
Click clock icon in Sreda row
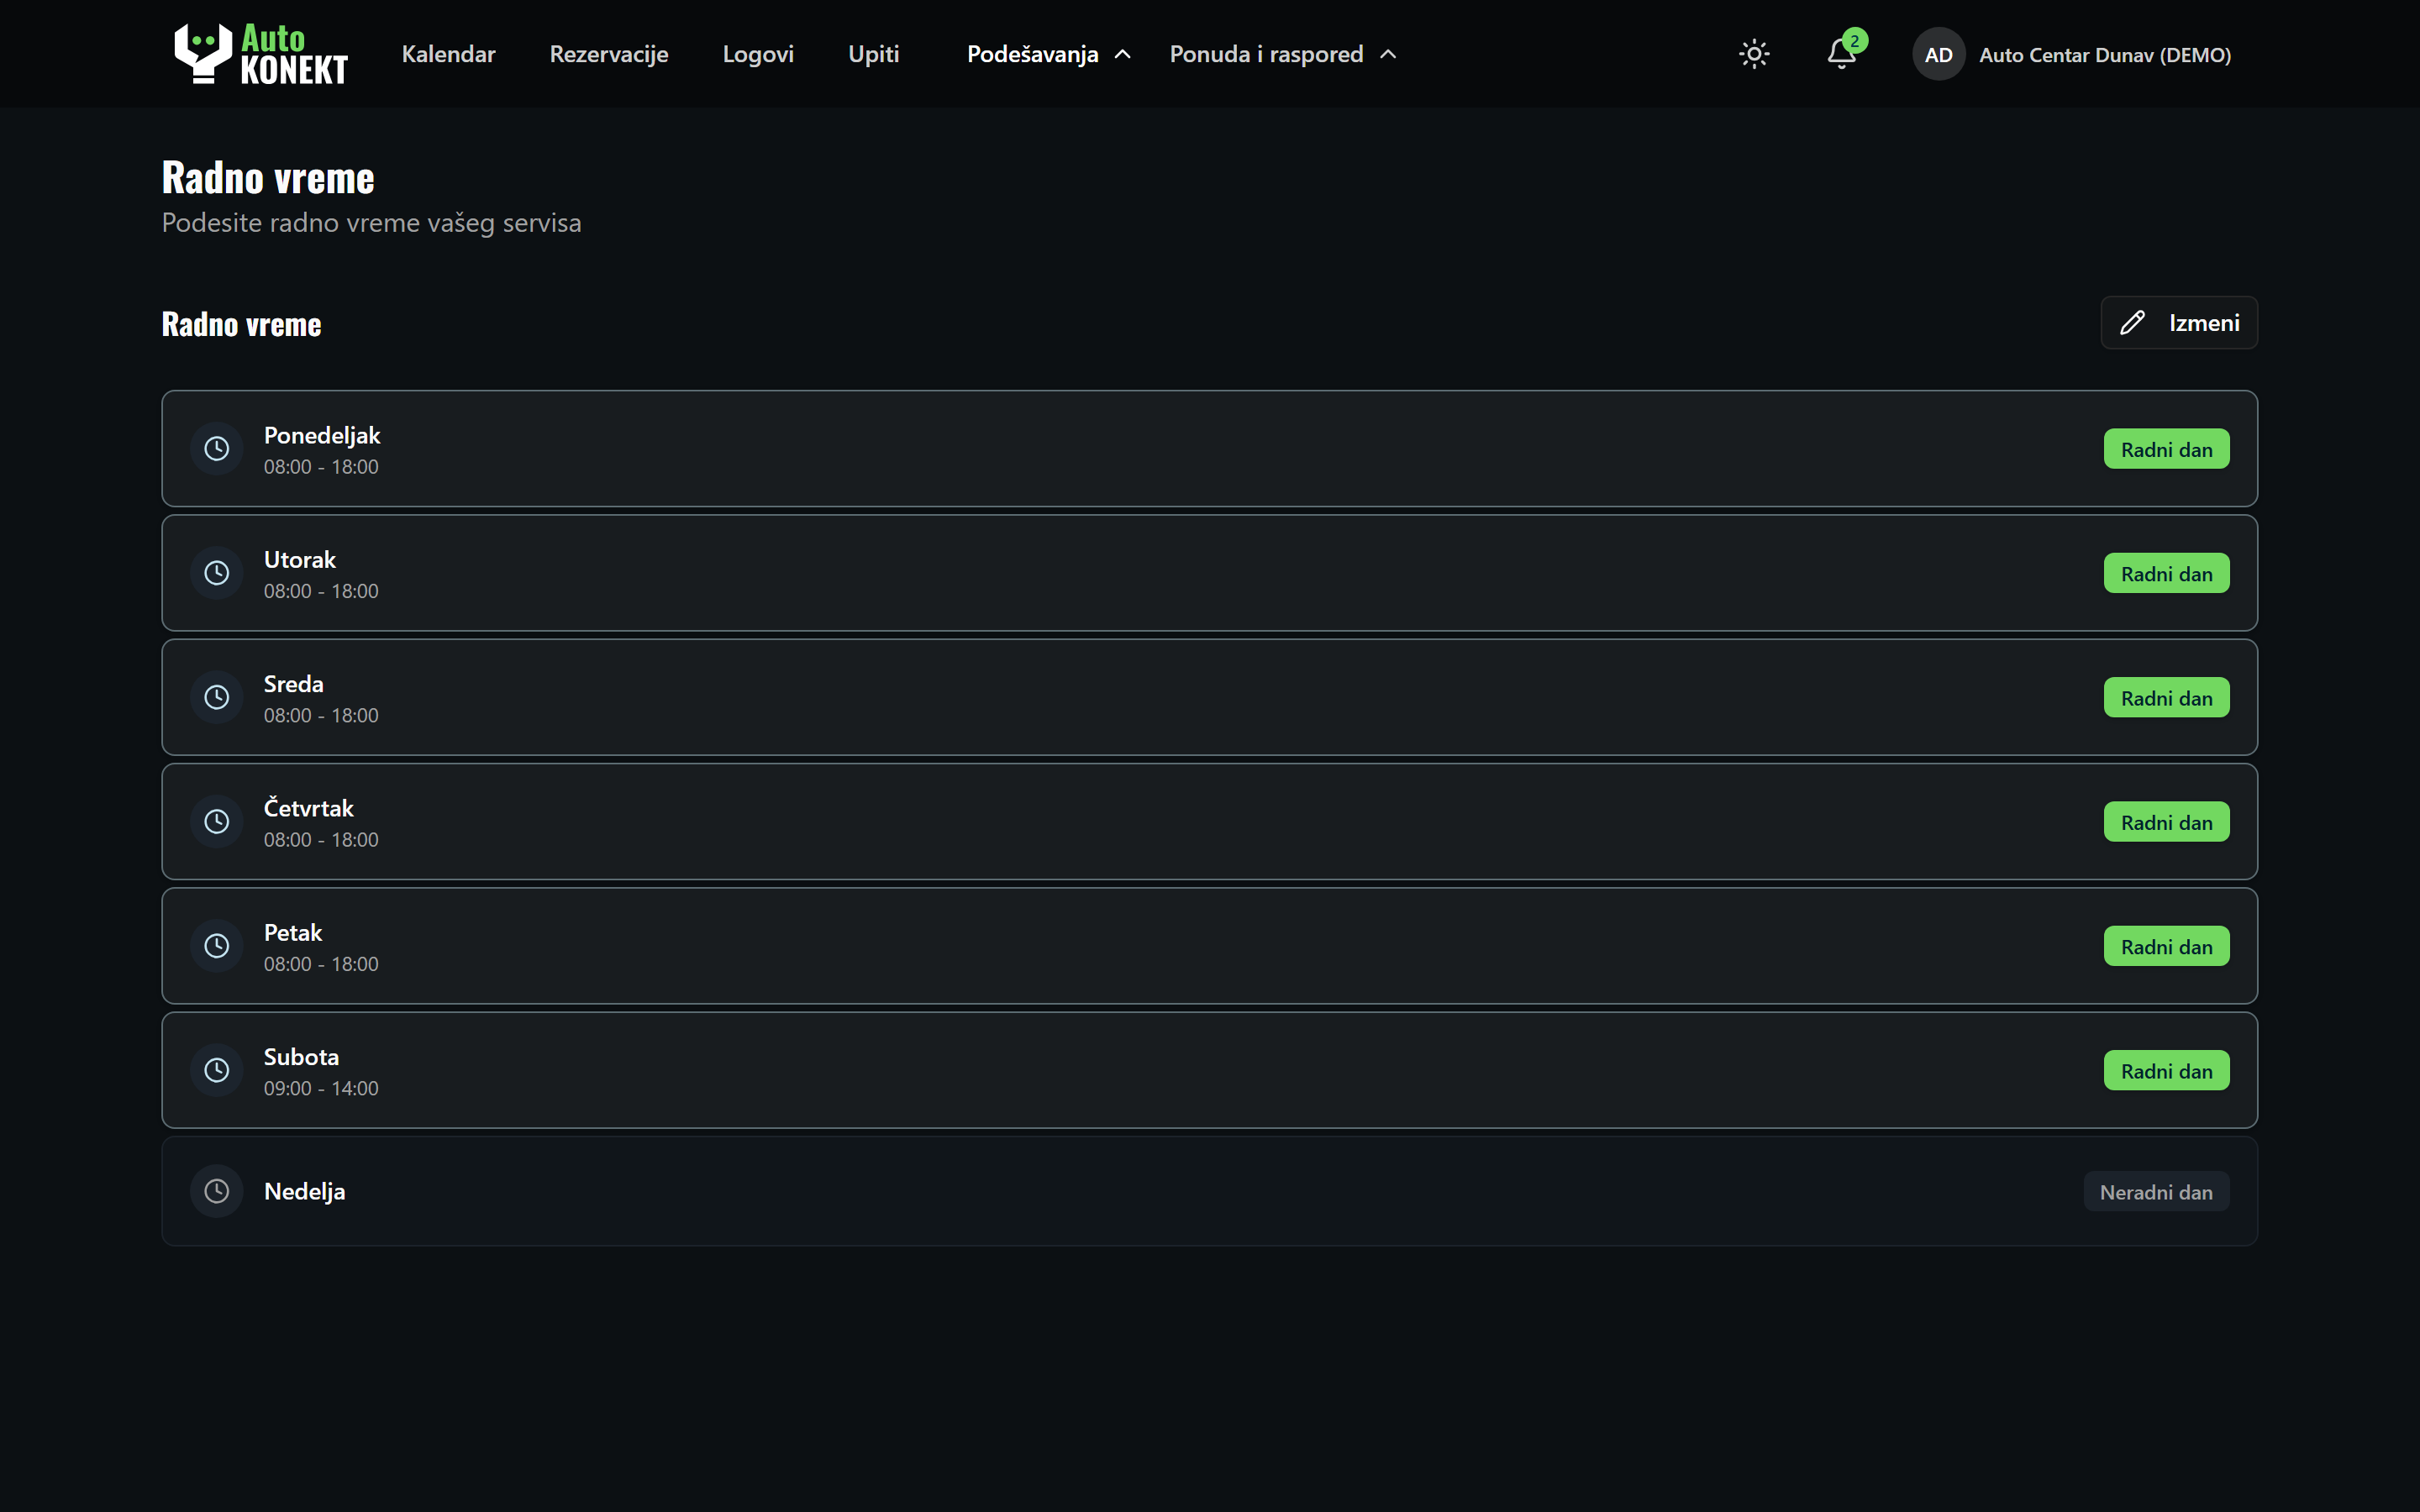[x=217, y=697]
